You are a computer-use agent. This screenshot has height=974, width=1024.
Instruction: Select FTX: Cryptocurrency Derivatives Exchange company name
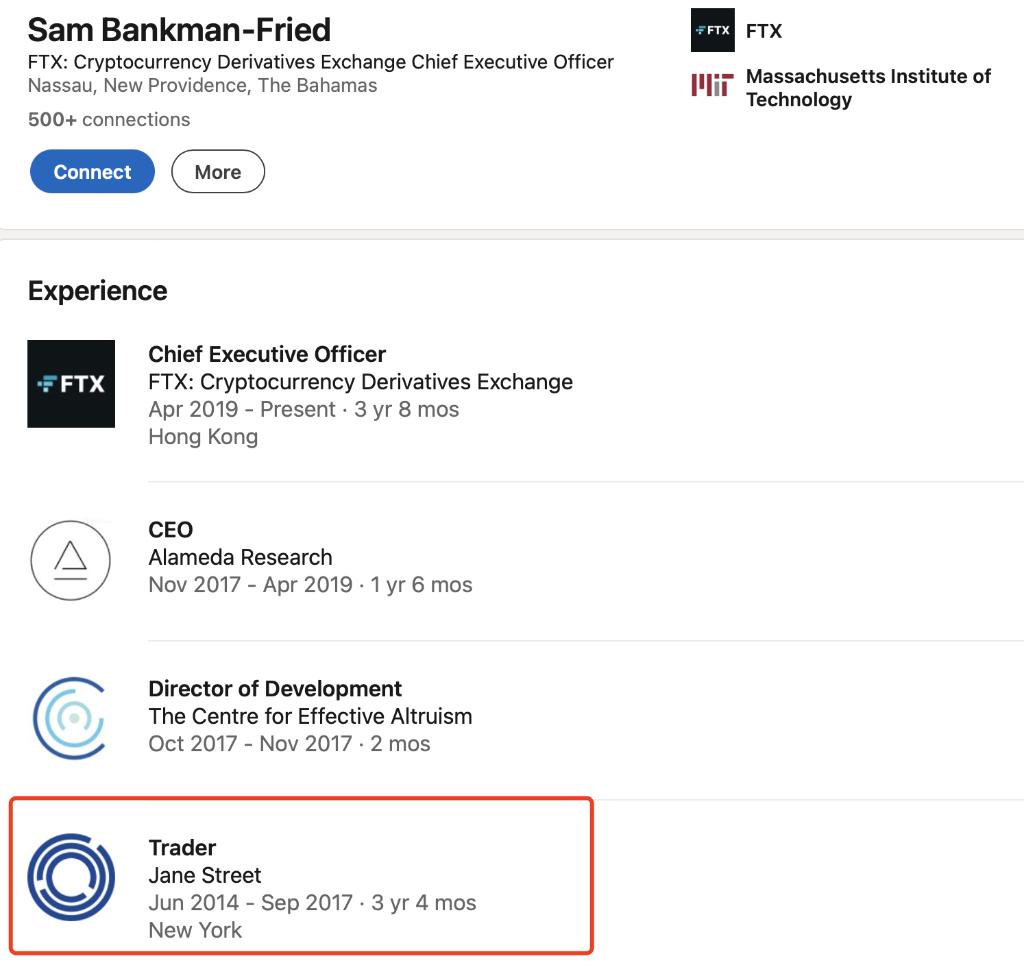pyautogui.click(x=360, y=381)
